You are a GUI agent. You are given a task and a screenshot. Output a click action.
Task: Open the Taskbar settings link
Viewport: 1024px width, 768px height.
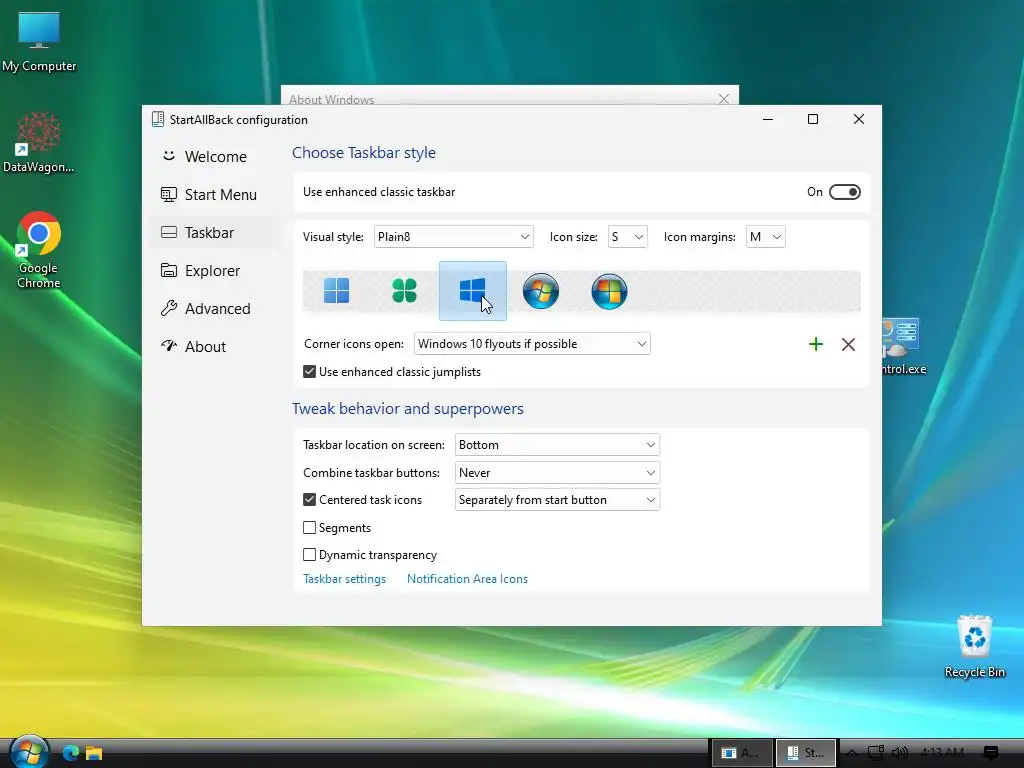tap(344, 579)
